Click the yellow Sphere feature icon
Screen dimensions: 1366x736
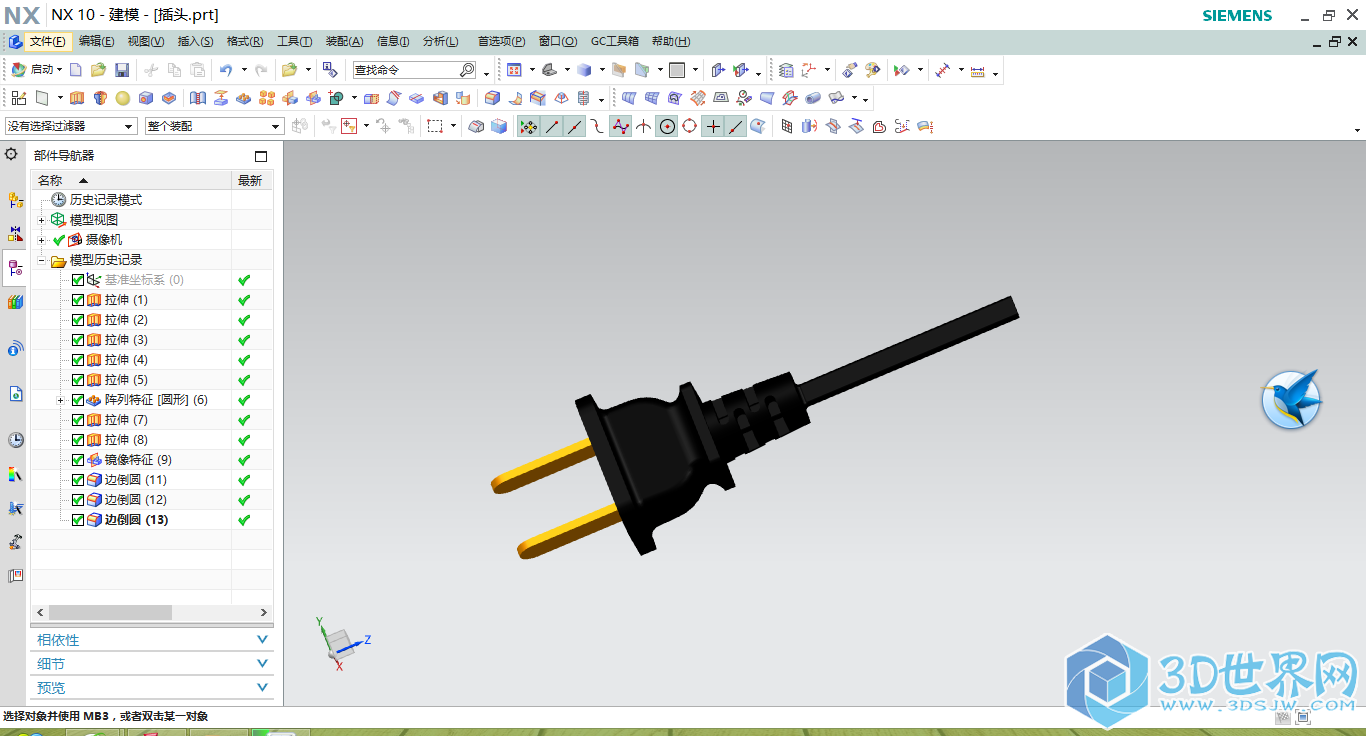(x=122, y=98)
